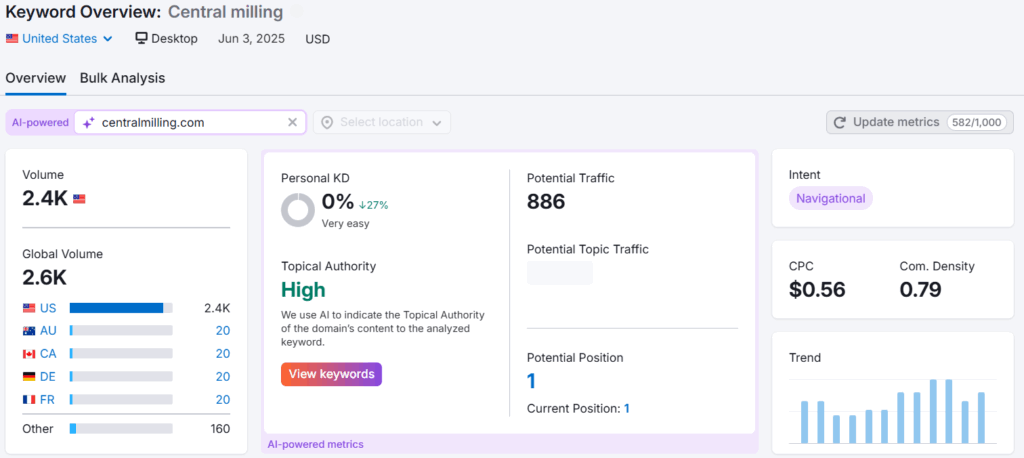Clear the centralmilling.com domain with the X
Screen dimensions: 1024x458
tap(293, 122)
